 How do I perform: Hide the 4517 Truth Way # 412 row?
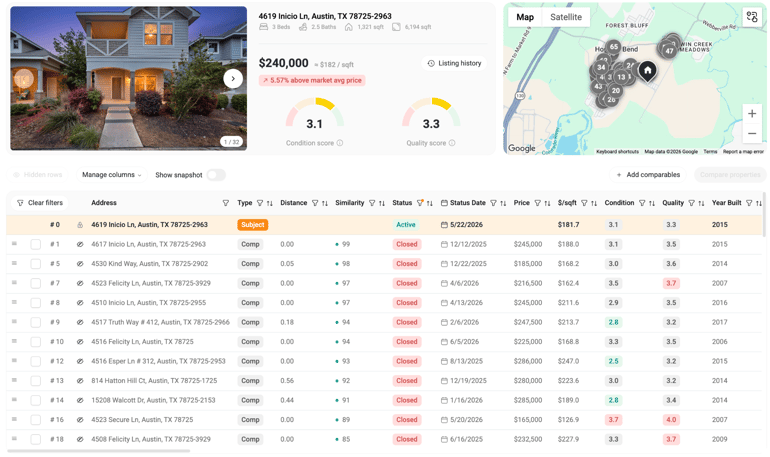coord(80,322)
